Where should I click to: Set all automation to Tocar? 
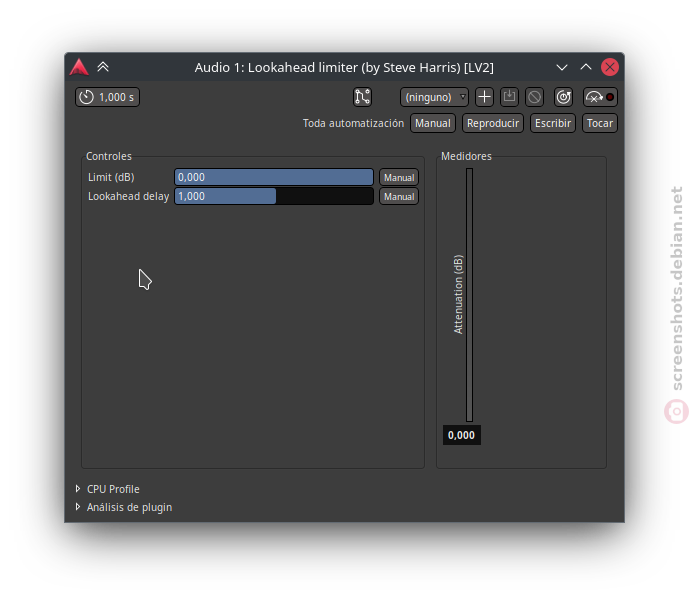point(600,123)
